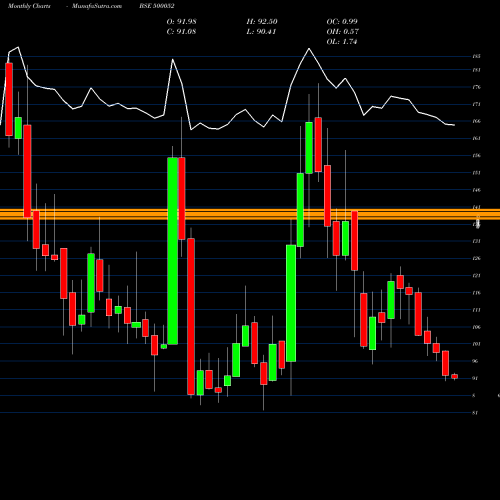Click the open value 'O: 91.98'
Image resolution: width=500 pixels, height=500 pixels.
tap(181, 22)
